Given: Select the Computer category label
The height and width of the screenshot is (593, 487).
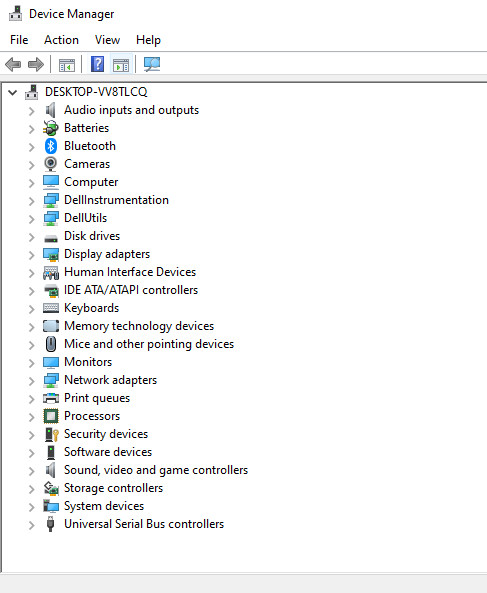Looking at the screenshot, I should pyautogui.click(x=91, y=182).
